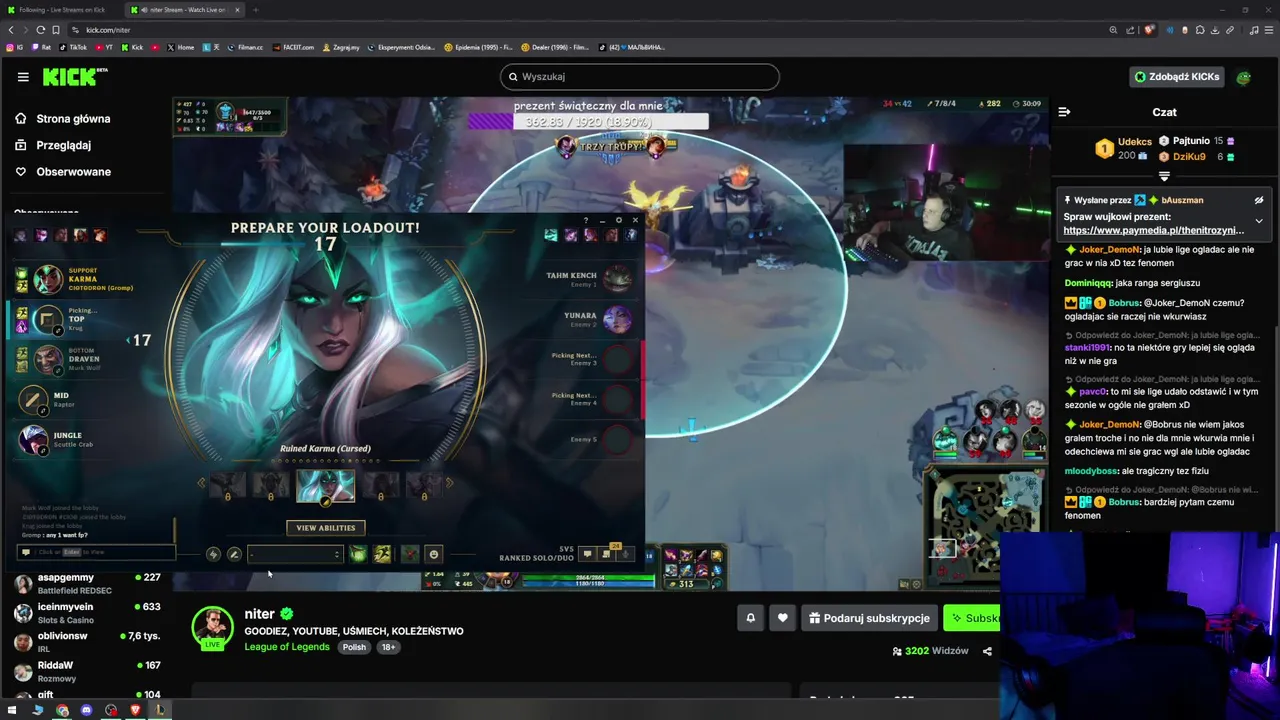Click the KICK logo
The height and width of the screenshot is (720, 1280).
coord(75,77)
